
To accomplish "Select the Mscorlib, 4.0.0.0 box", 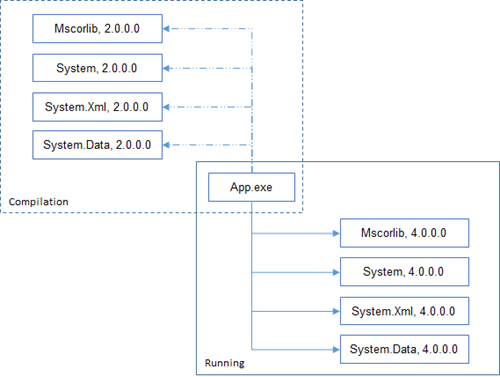I will 404,233.
